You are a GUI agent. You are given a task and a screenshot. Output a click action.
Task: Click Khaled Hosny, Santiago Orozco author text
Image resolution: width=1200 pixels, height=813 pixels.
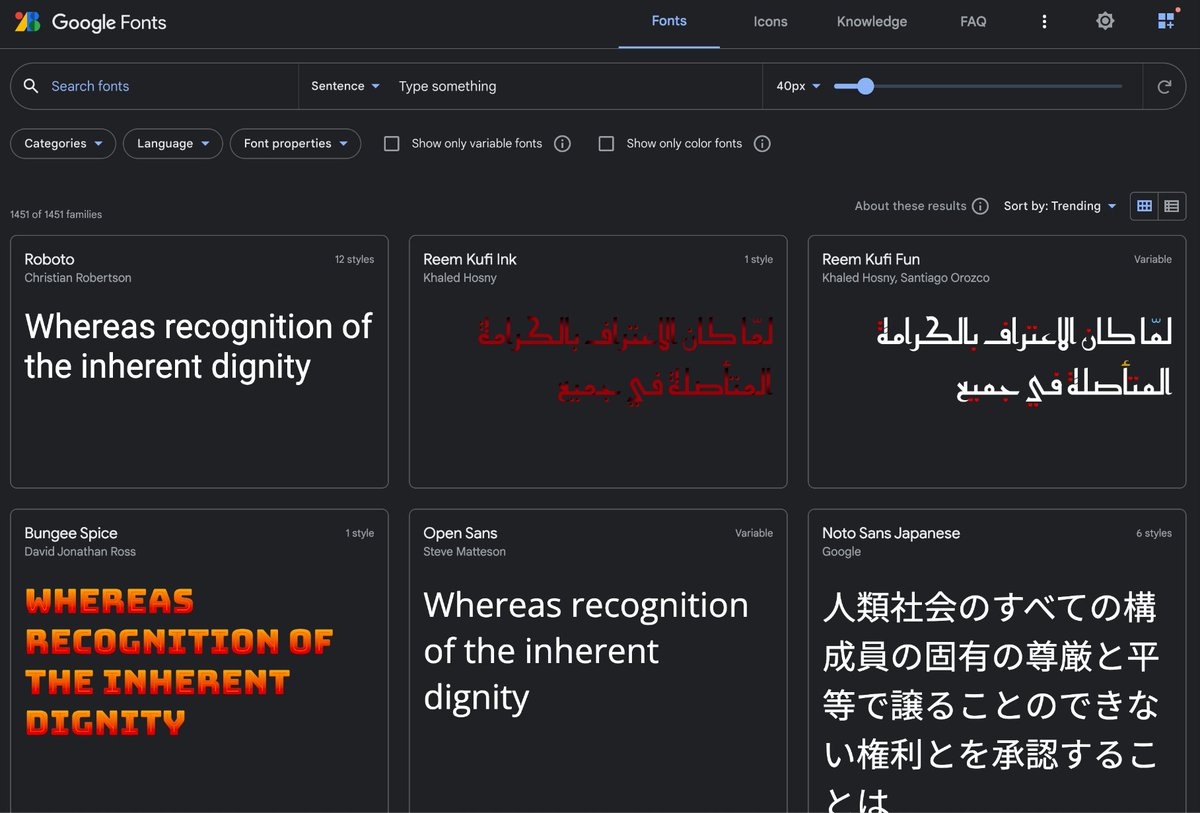[906, 278]
